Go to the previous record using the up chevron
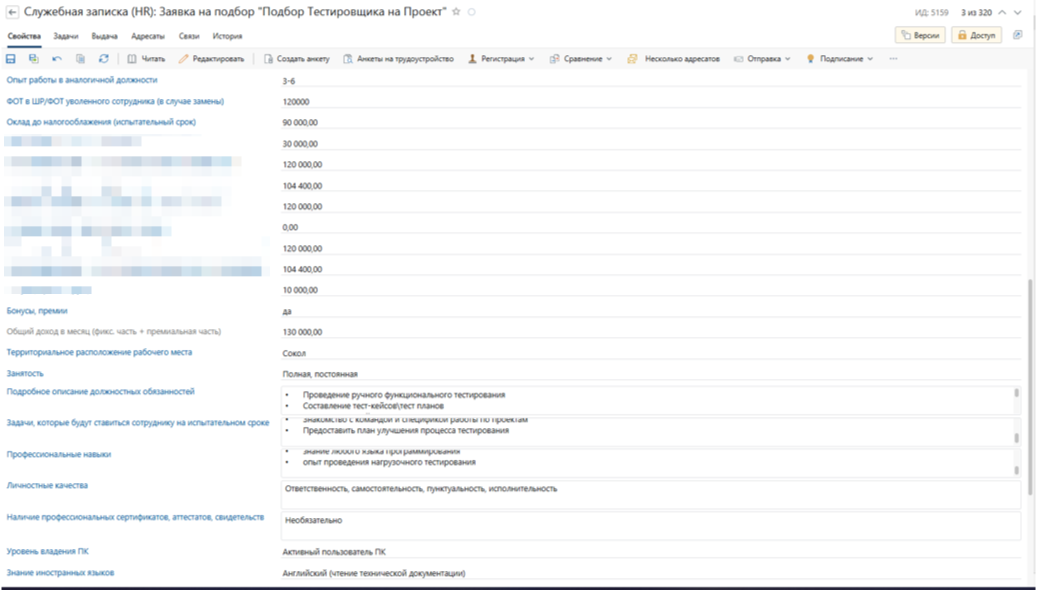 [x=1003, y=12]
